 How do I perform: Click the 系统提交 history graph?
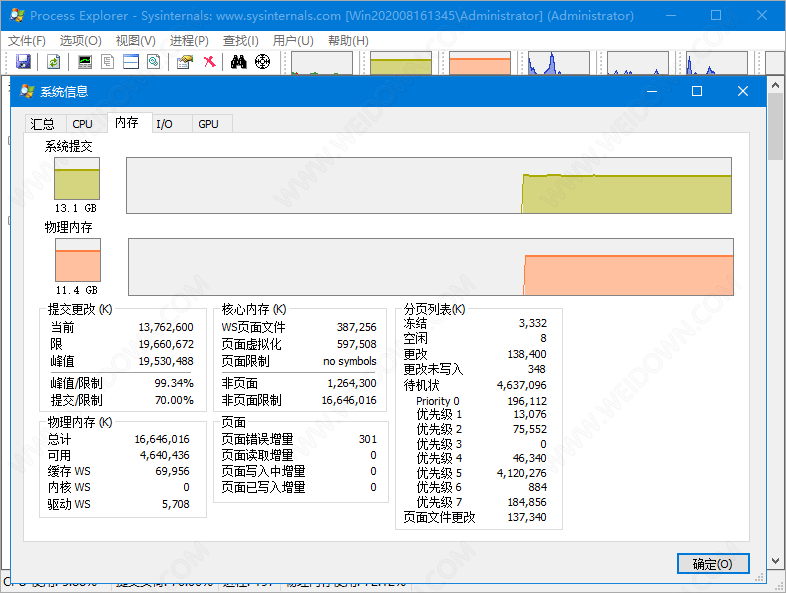click(429, 185)
